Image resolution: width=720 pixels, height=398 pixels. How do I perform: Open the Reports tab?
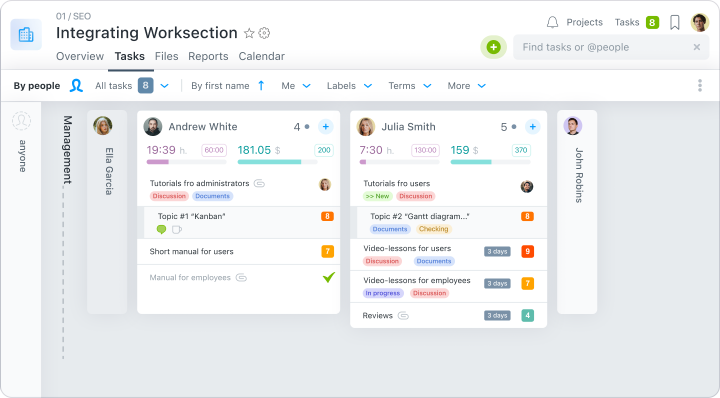[208, 56]
